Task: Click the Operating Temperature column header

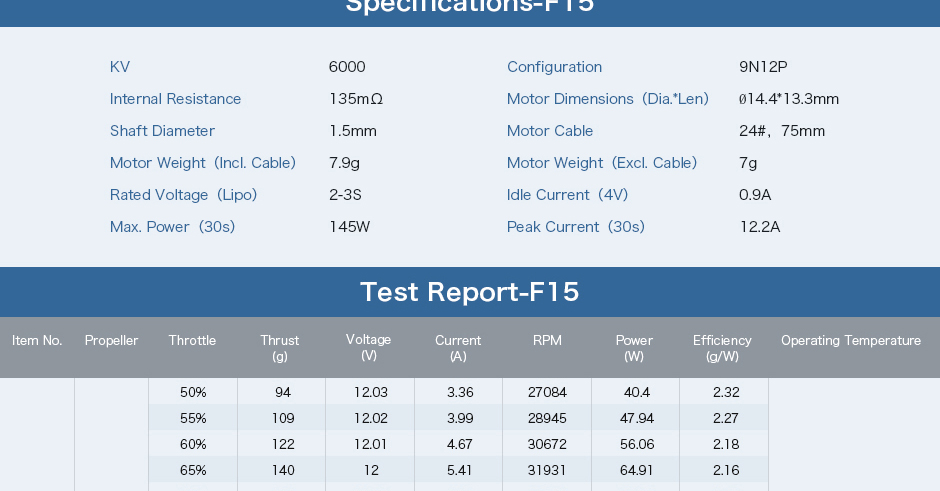Action: coord(851,341)
